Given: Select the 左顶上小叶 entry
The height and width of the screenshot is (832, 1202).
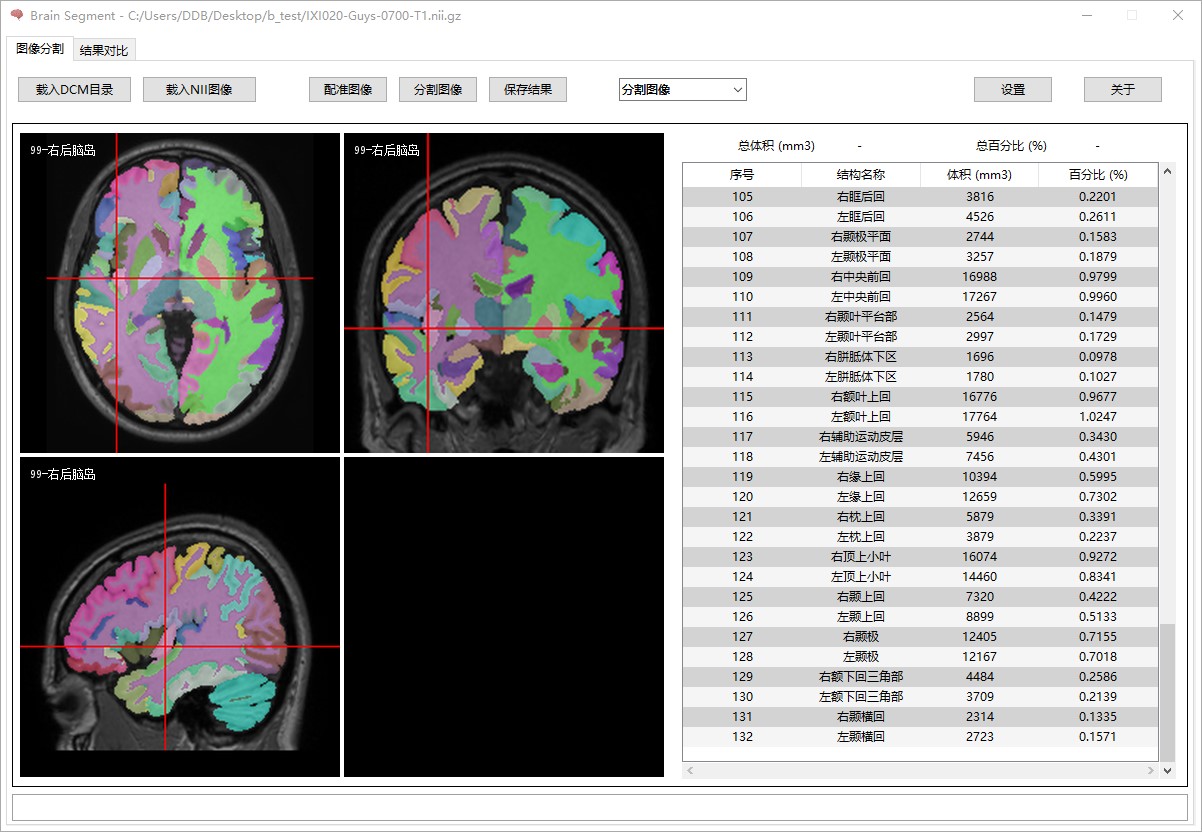Looking at the screenshot, I should coord(861,577).
